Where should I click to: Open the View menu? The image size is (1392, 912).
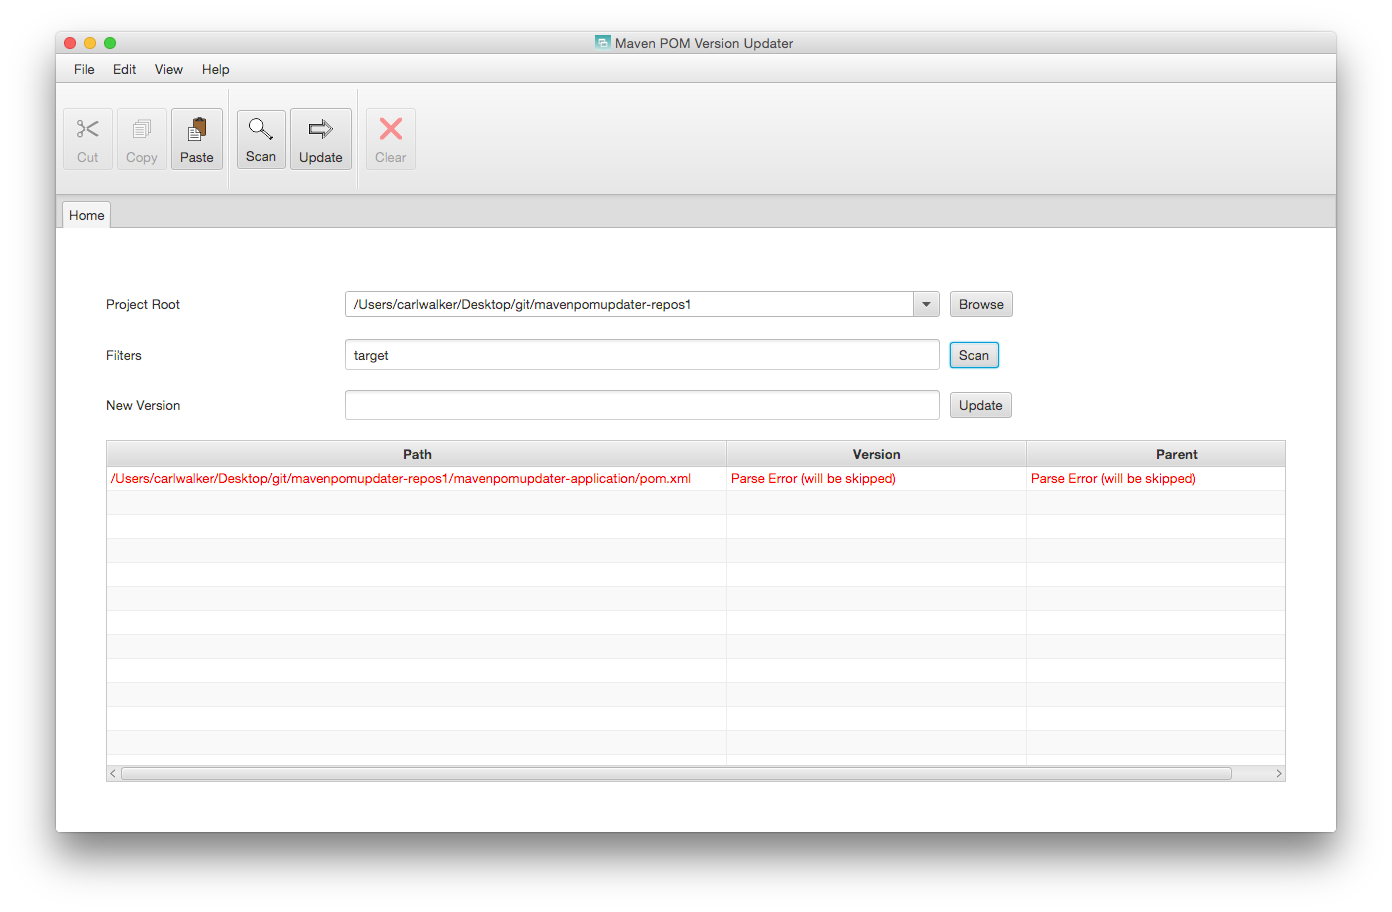click(169, 69)
